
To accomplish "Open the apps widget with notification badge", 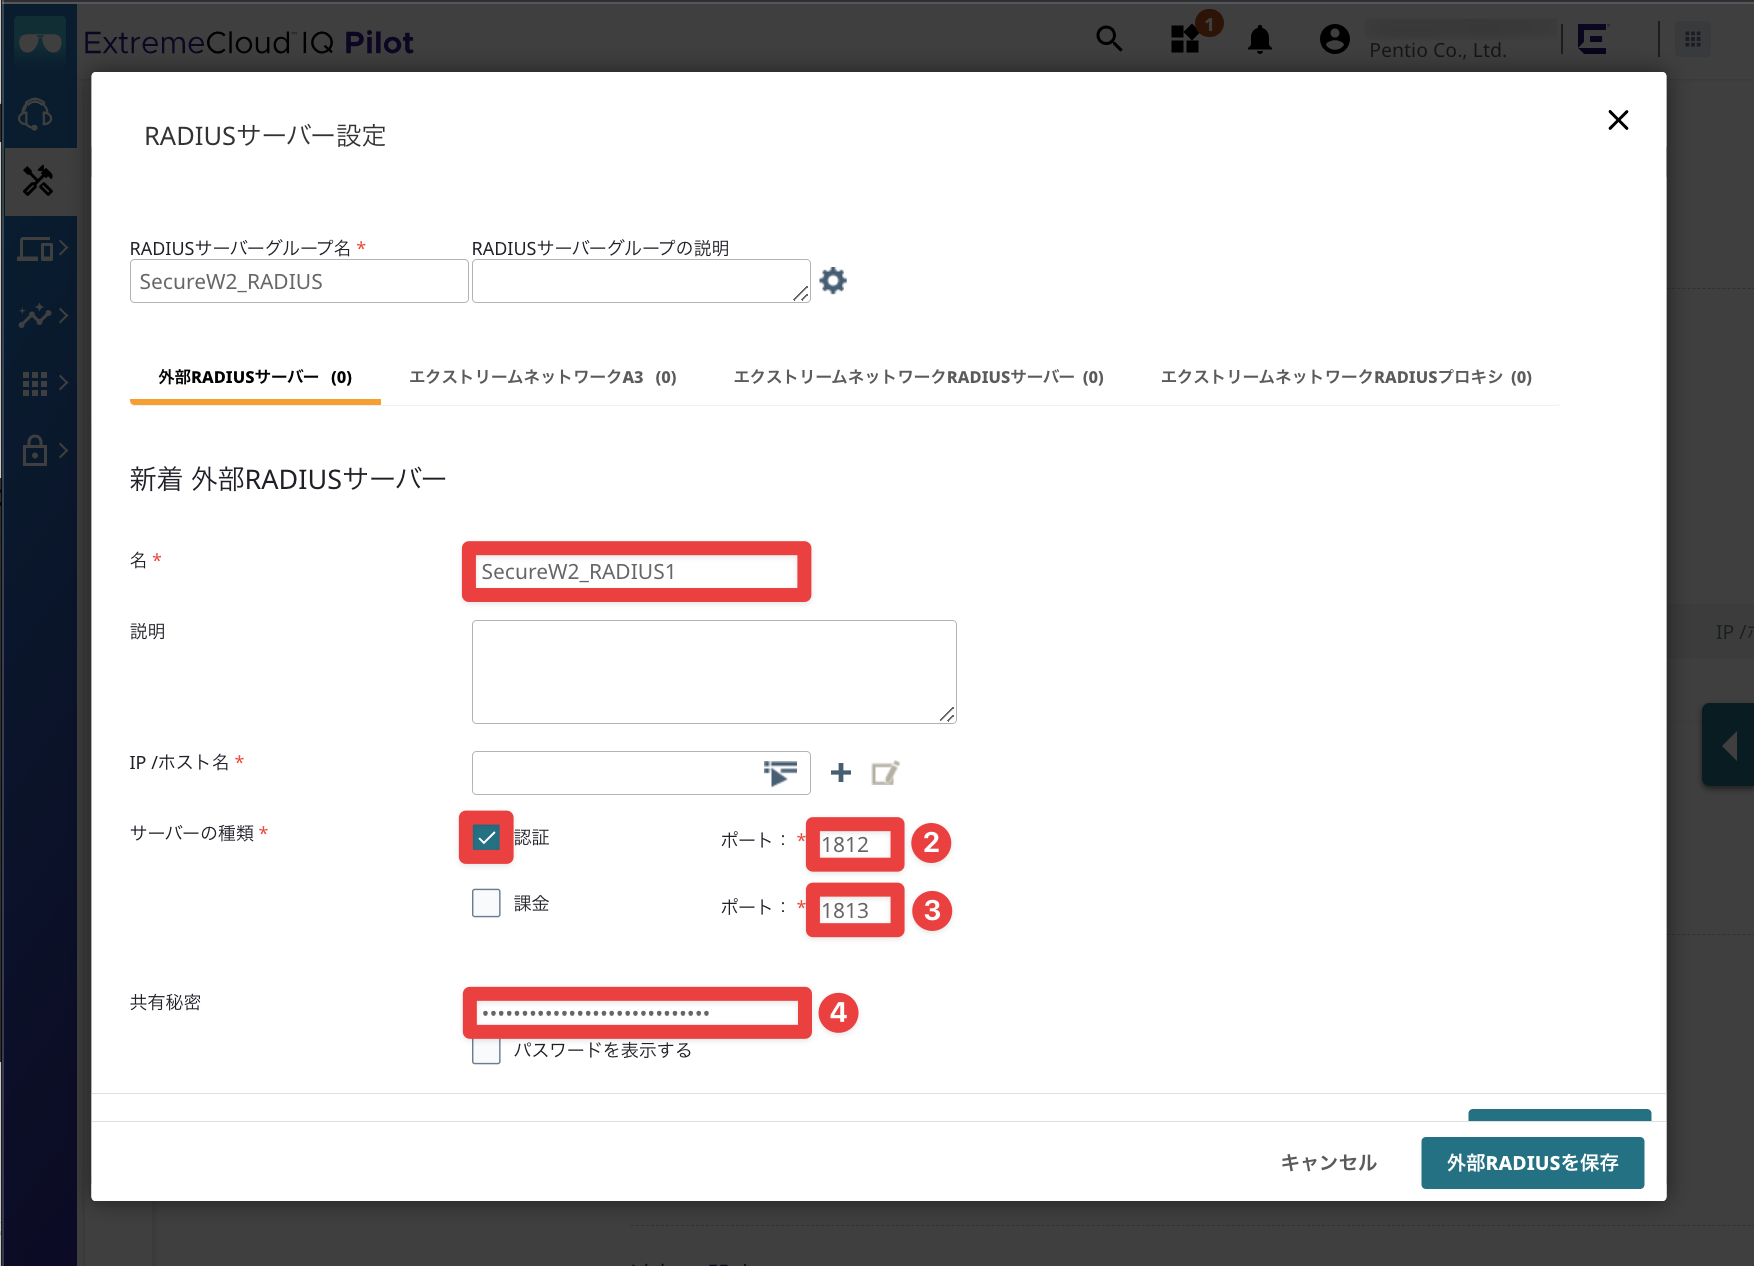I will coord(1186,39).
